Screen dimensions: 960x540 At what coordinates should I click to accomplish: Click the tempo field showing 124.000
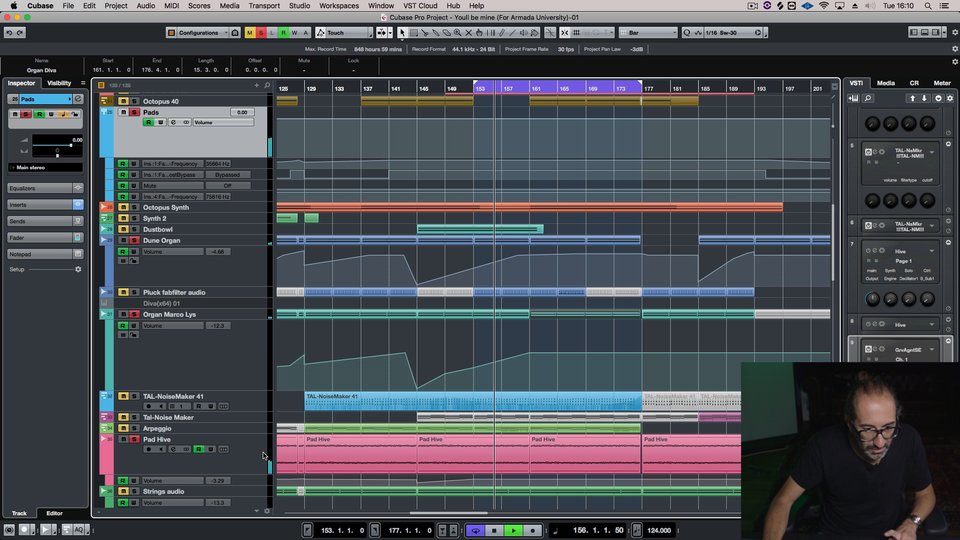[x=659, y=530]
